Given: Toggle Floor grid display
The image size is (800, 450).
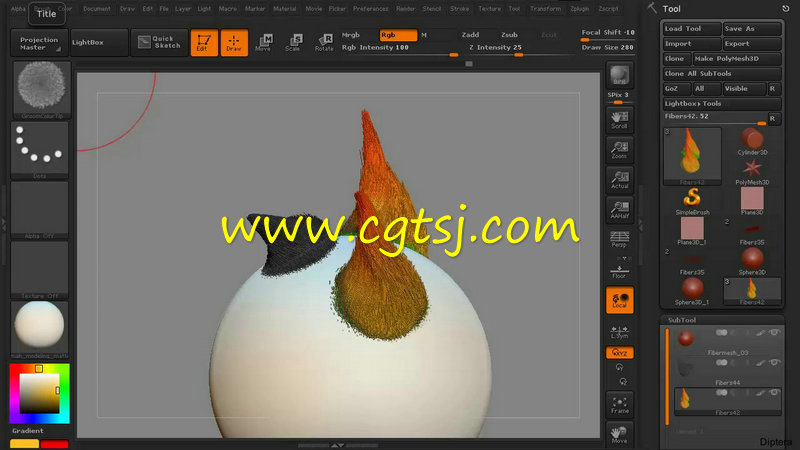Looking at the screenshot, I should point(619,270).
